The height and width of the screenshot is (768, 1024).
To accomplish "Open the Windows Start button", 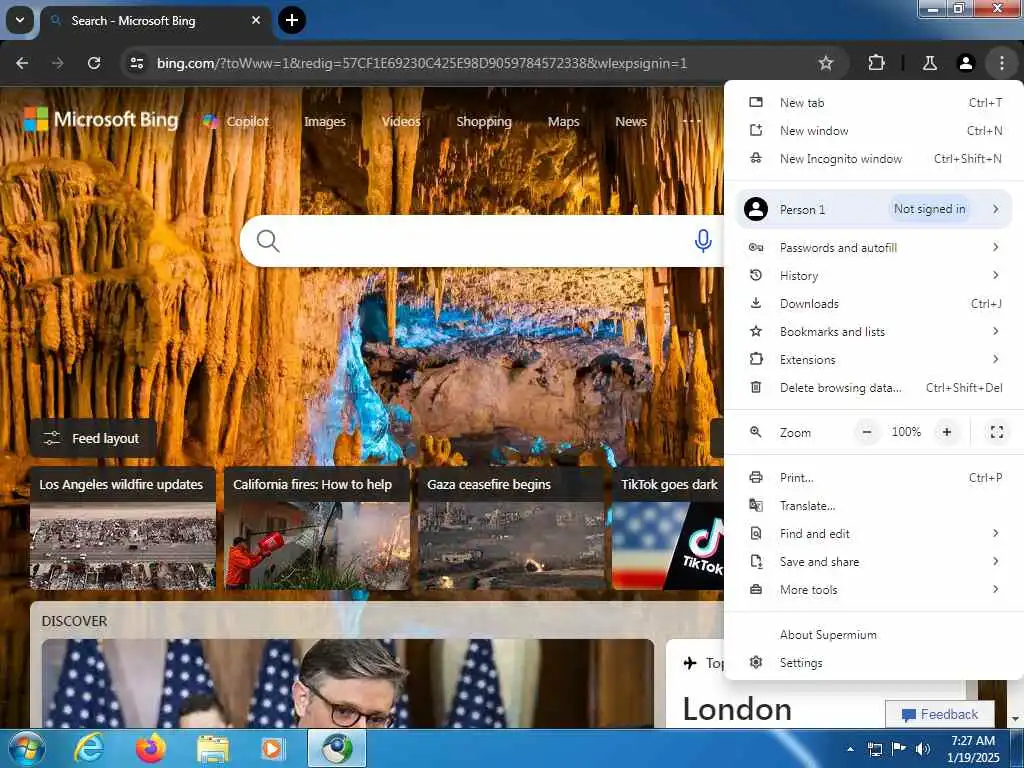I will point(27,748).
